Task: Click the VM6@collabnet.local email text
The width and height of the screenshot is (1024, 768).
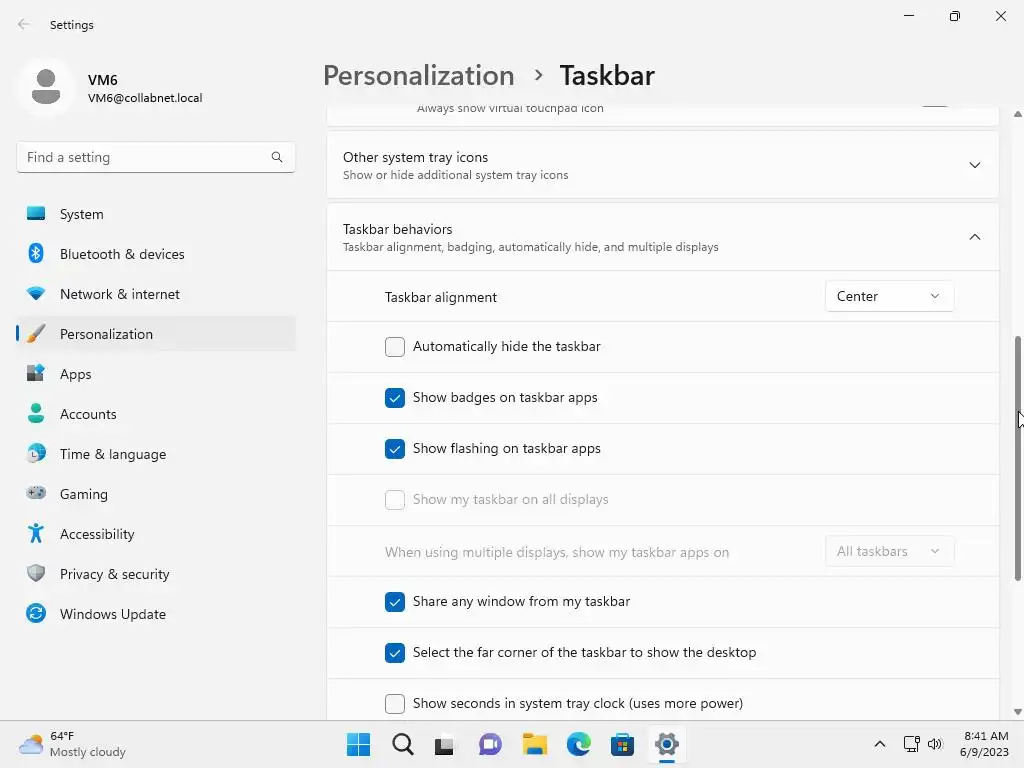Action: tap(145, 98)
